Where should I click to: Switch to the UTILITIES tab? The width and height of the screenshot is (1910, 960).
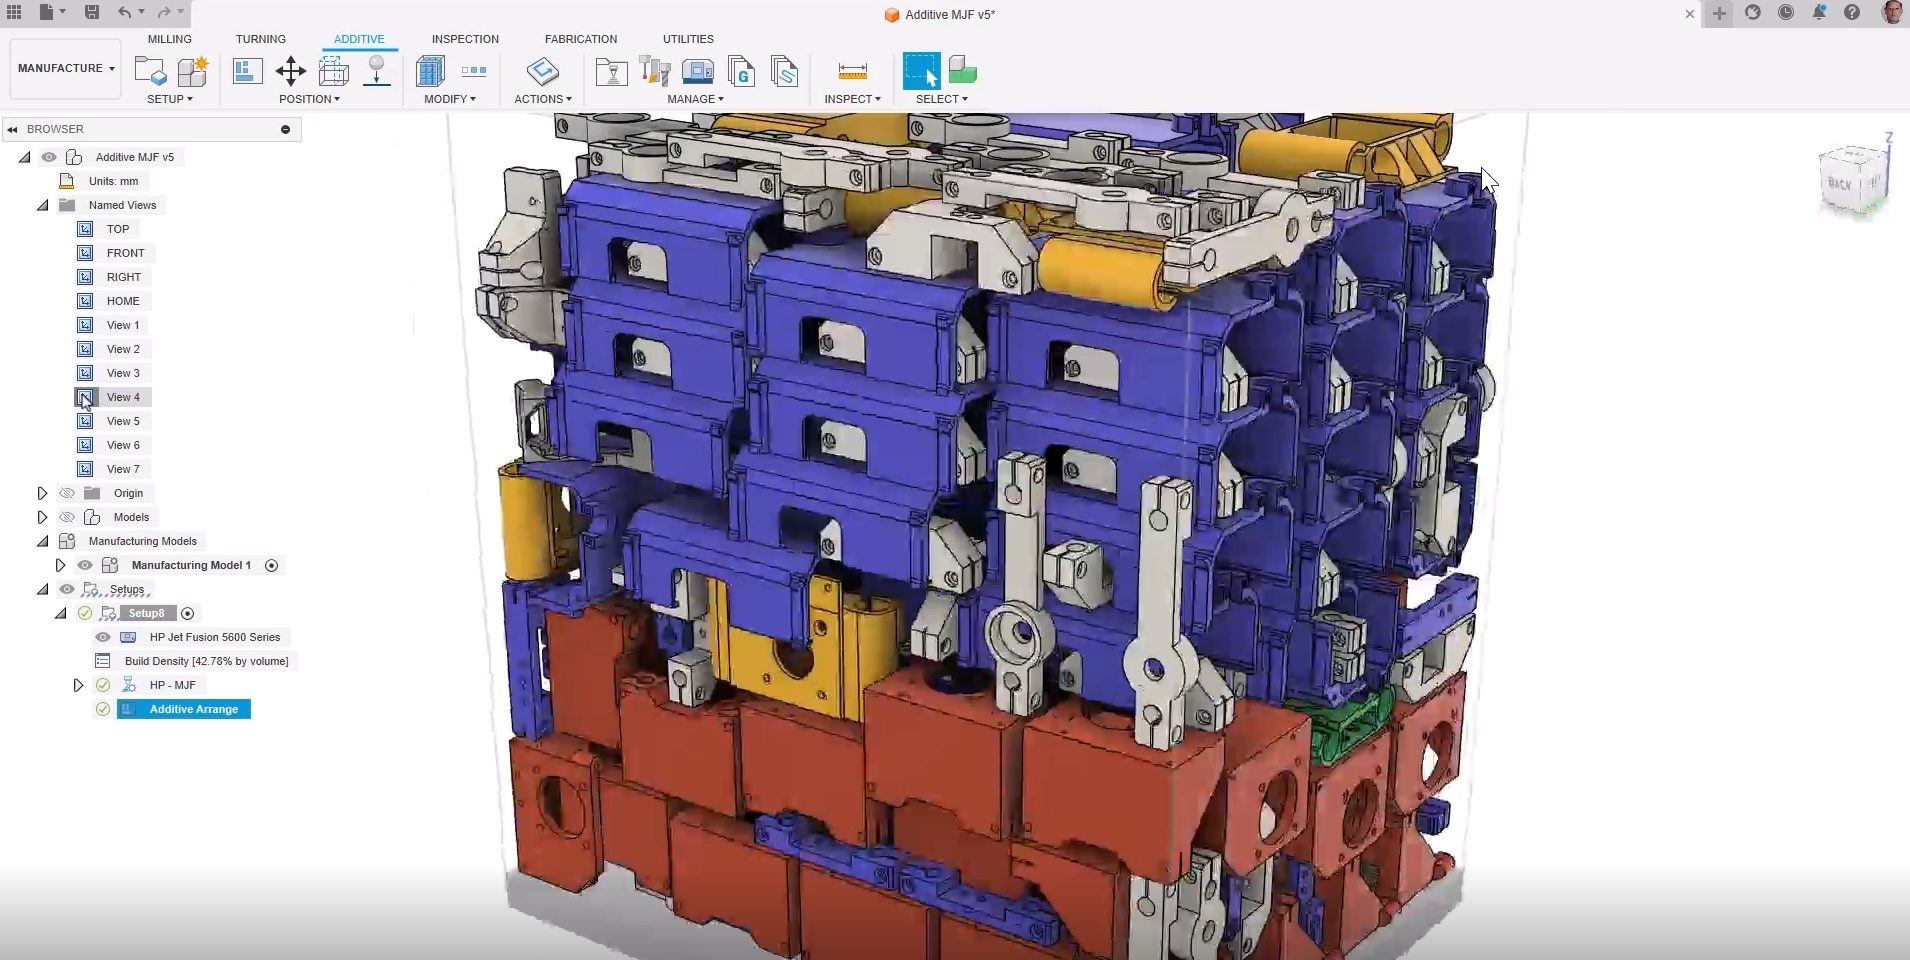coord(688,39)
